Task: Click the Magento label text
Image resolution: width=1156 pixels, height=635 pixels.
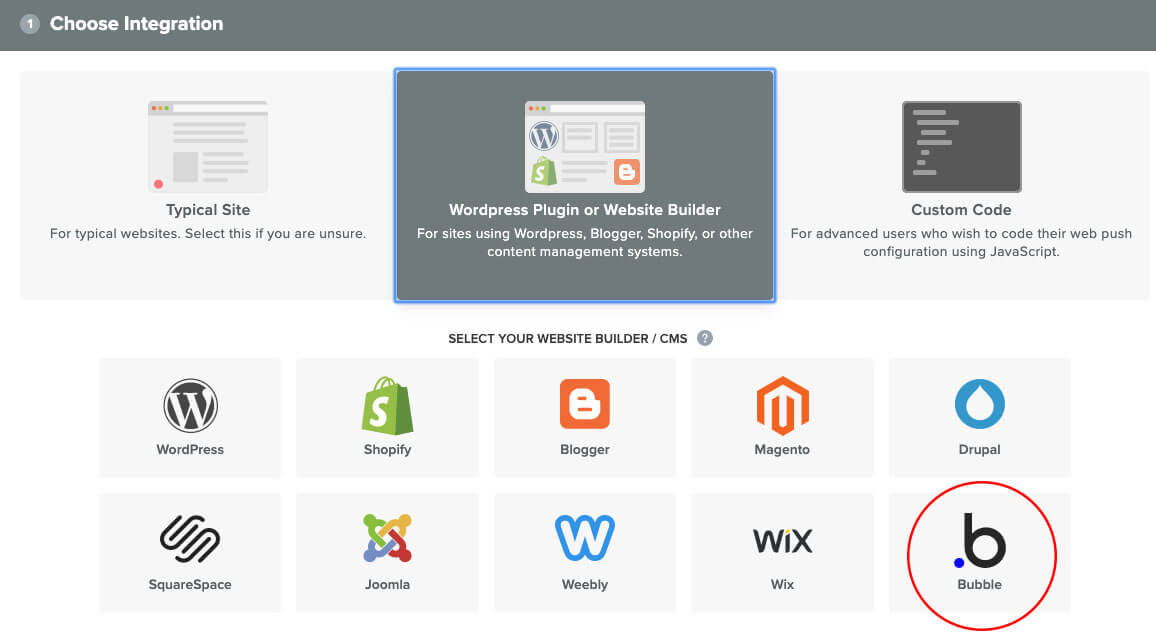Action: [x=782, y=450]
